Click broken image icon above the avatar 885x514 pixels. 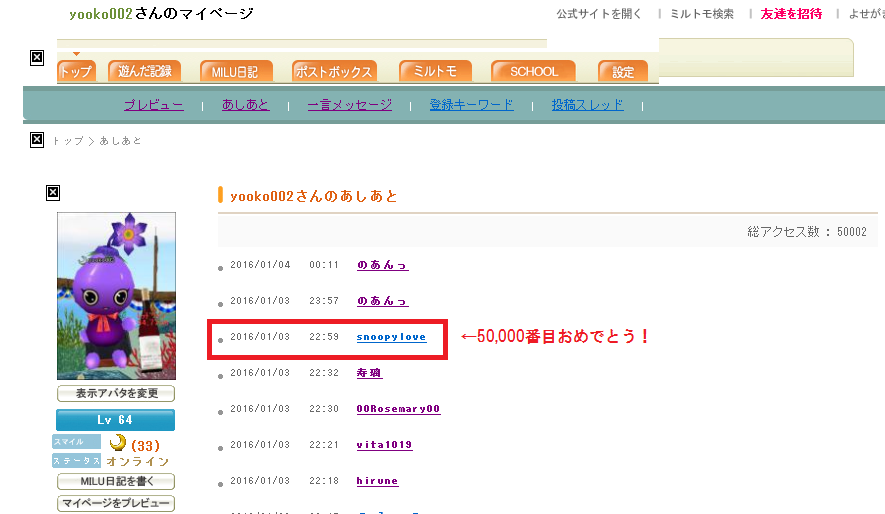[53, 192]
